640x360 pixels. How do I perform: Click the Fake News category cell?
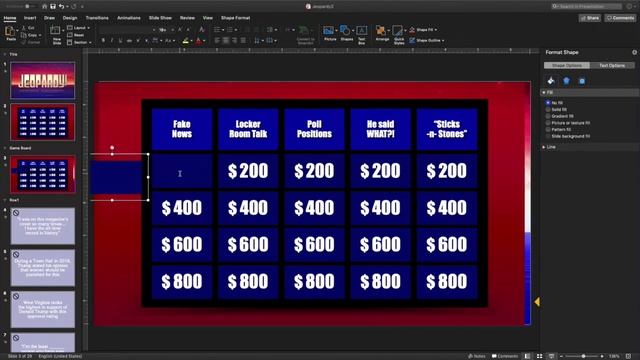tap(182, 129)
